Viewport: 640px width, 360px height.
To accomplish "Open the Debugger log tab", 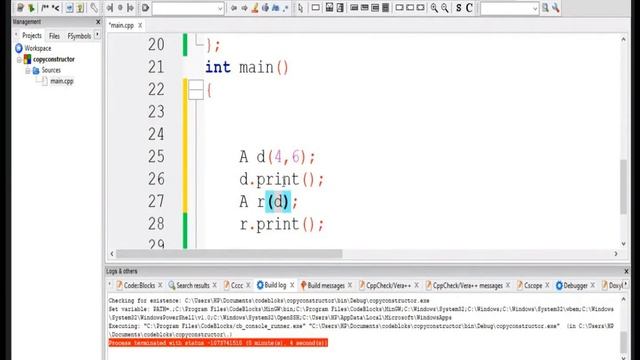I will 575,285.
